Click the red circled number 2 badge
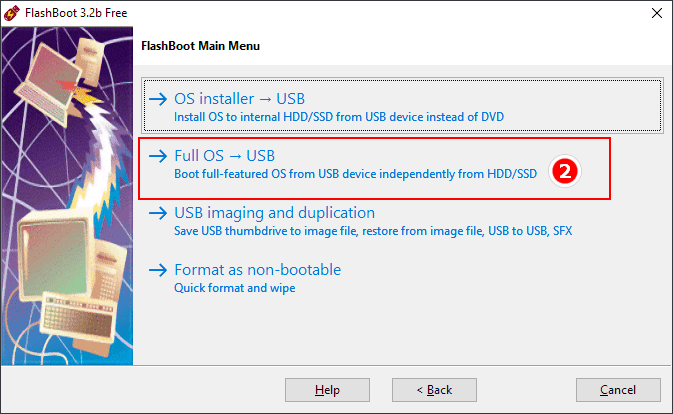The height and width of the screenshot is (414, 673). tap(565, 172)
